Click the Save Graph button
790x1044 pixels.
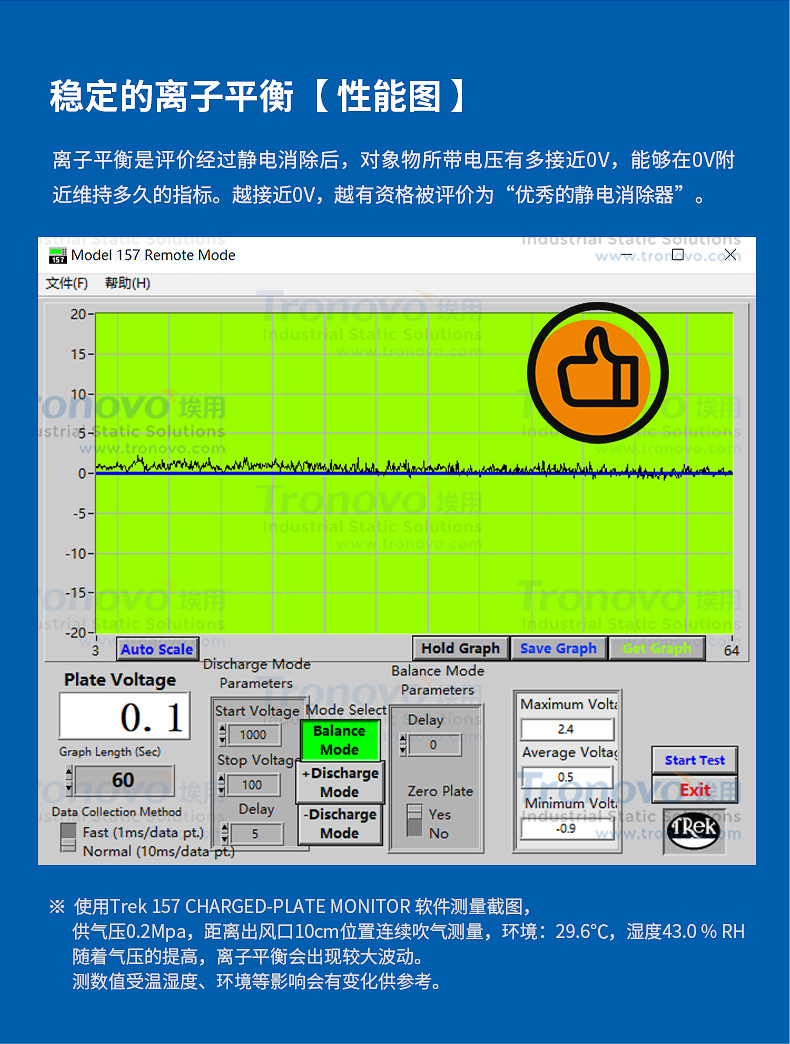pos(558,648)
